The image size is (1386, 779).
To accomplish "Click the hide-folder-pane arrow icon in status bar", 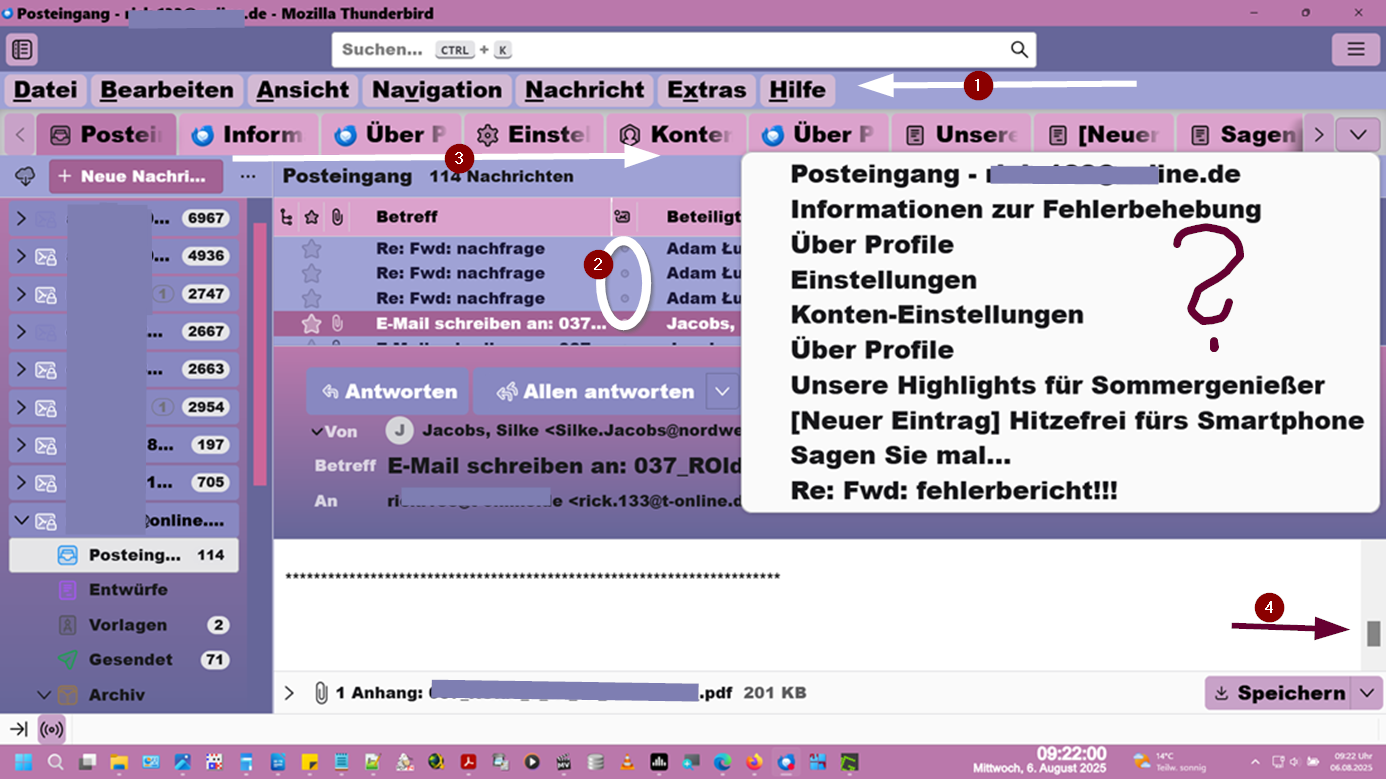I will [19, 729].
